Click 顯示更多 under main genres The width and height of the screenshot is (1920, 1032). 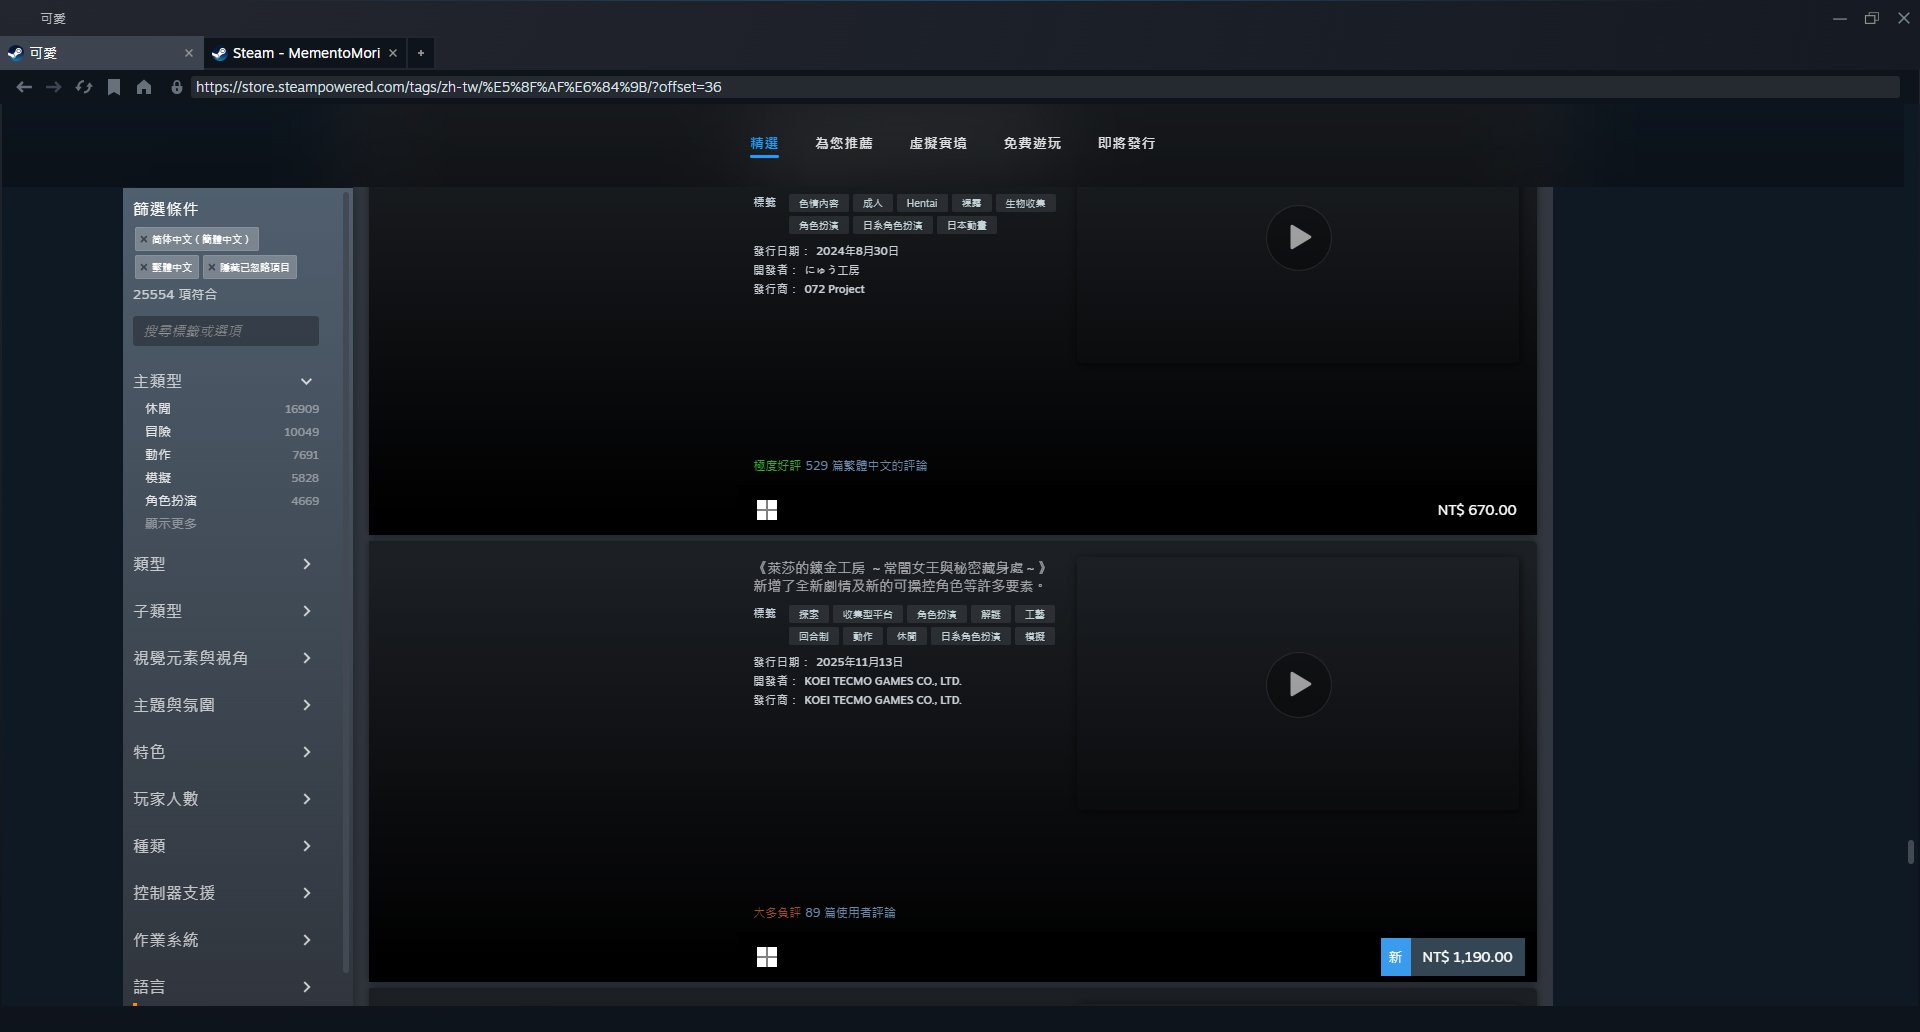(171, 524)
